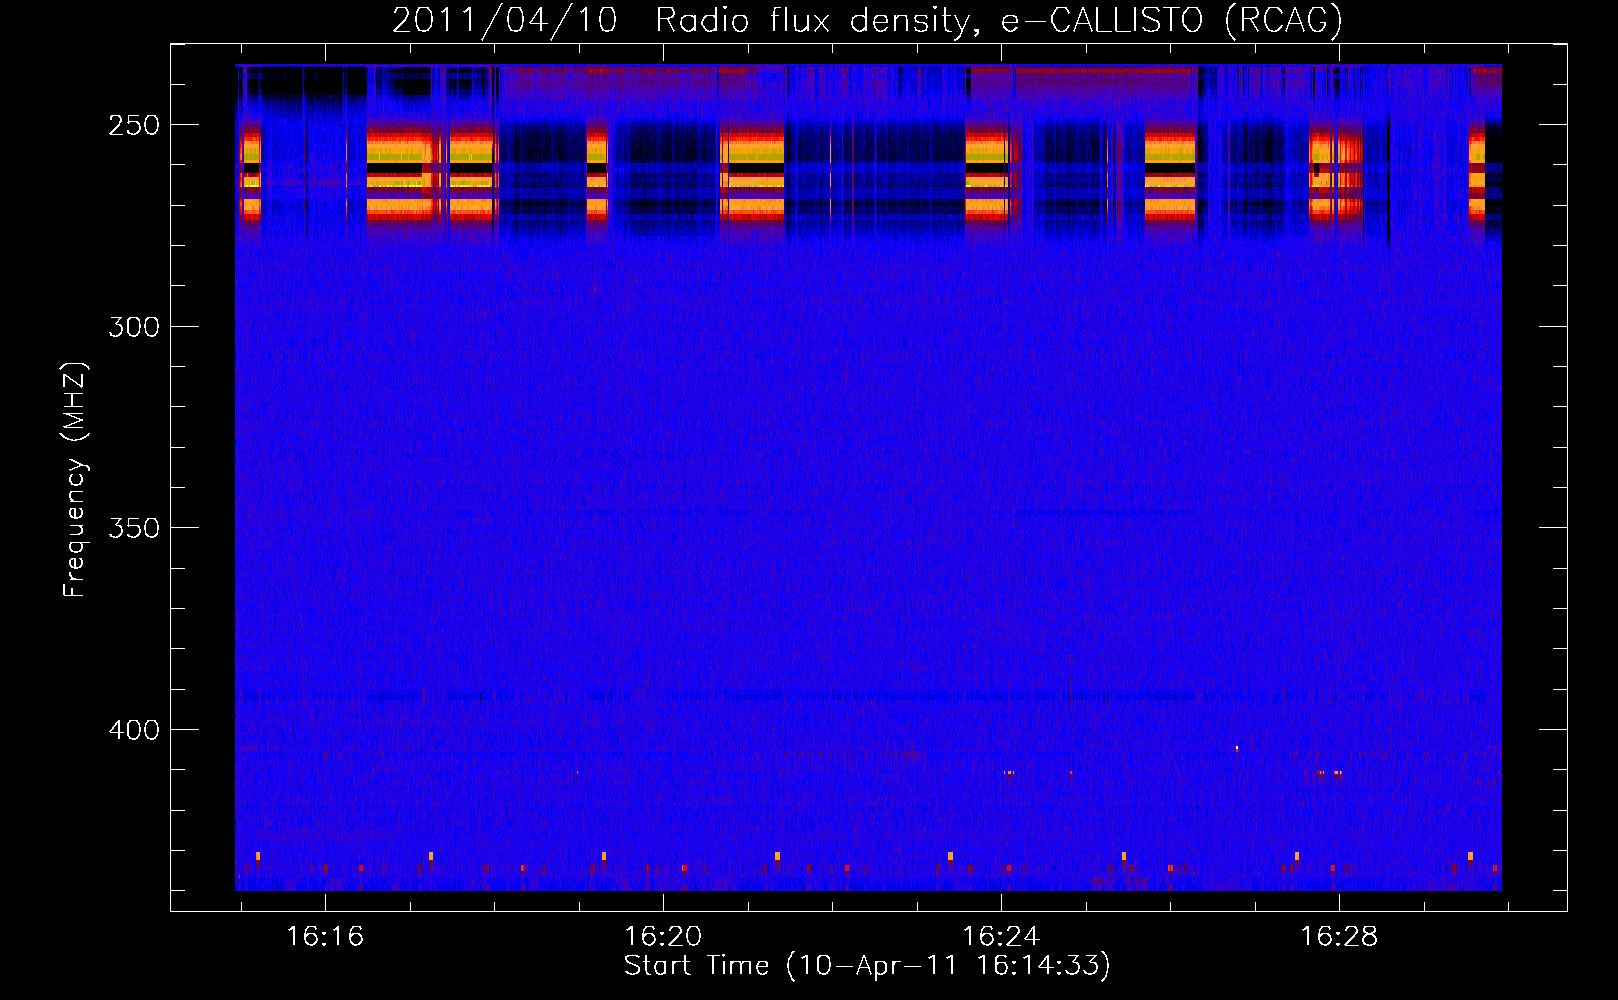Click the 350 frequency tick label
1618x1000 pixels.
[134, 528]
